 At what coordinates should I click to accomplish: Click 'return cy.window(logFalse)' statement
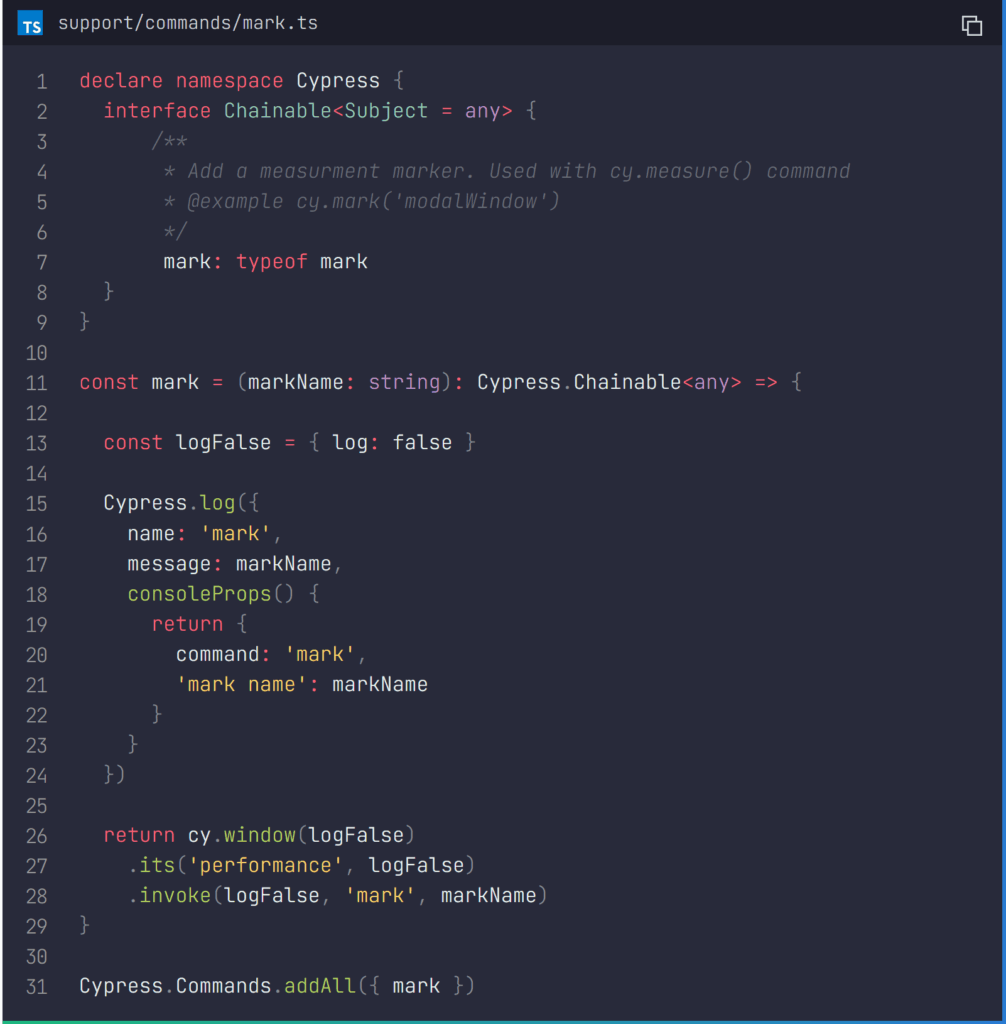click(x=259, y=835)
